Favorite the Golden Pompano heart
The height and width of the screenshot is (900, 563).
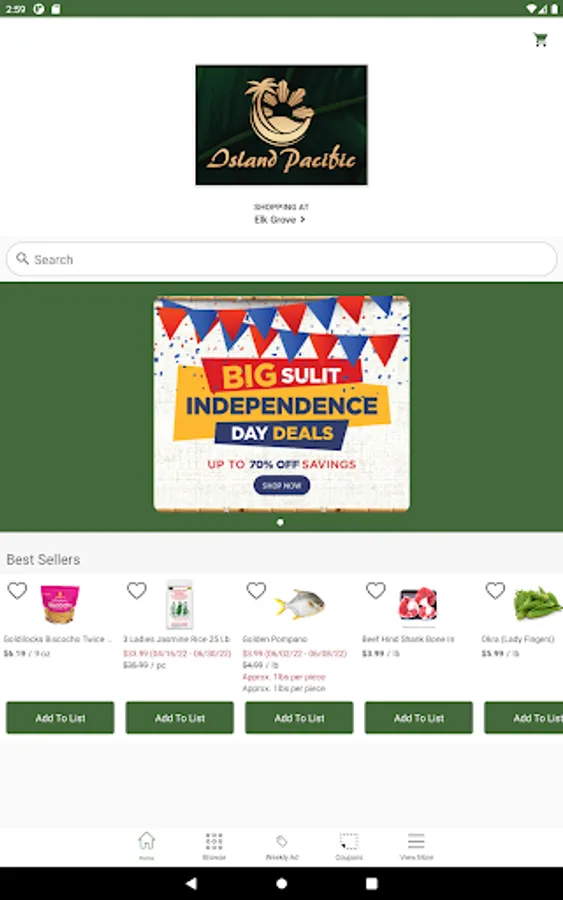point(256,590)
